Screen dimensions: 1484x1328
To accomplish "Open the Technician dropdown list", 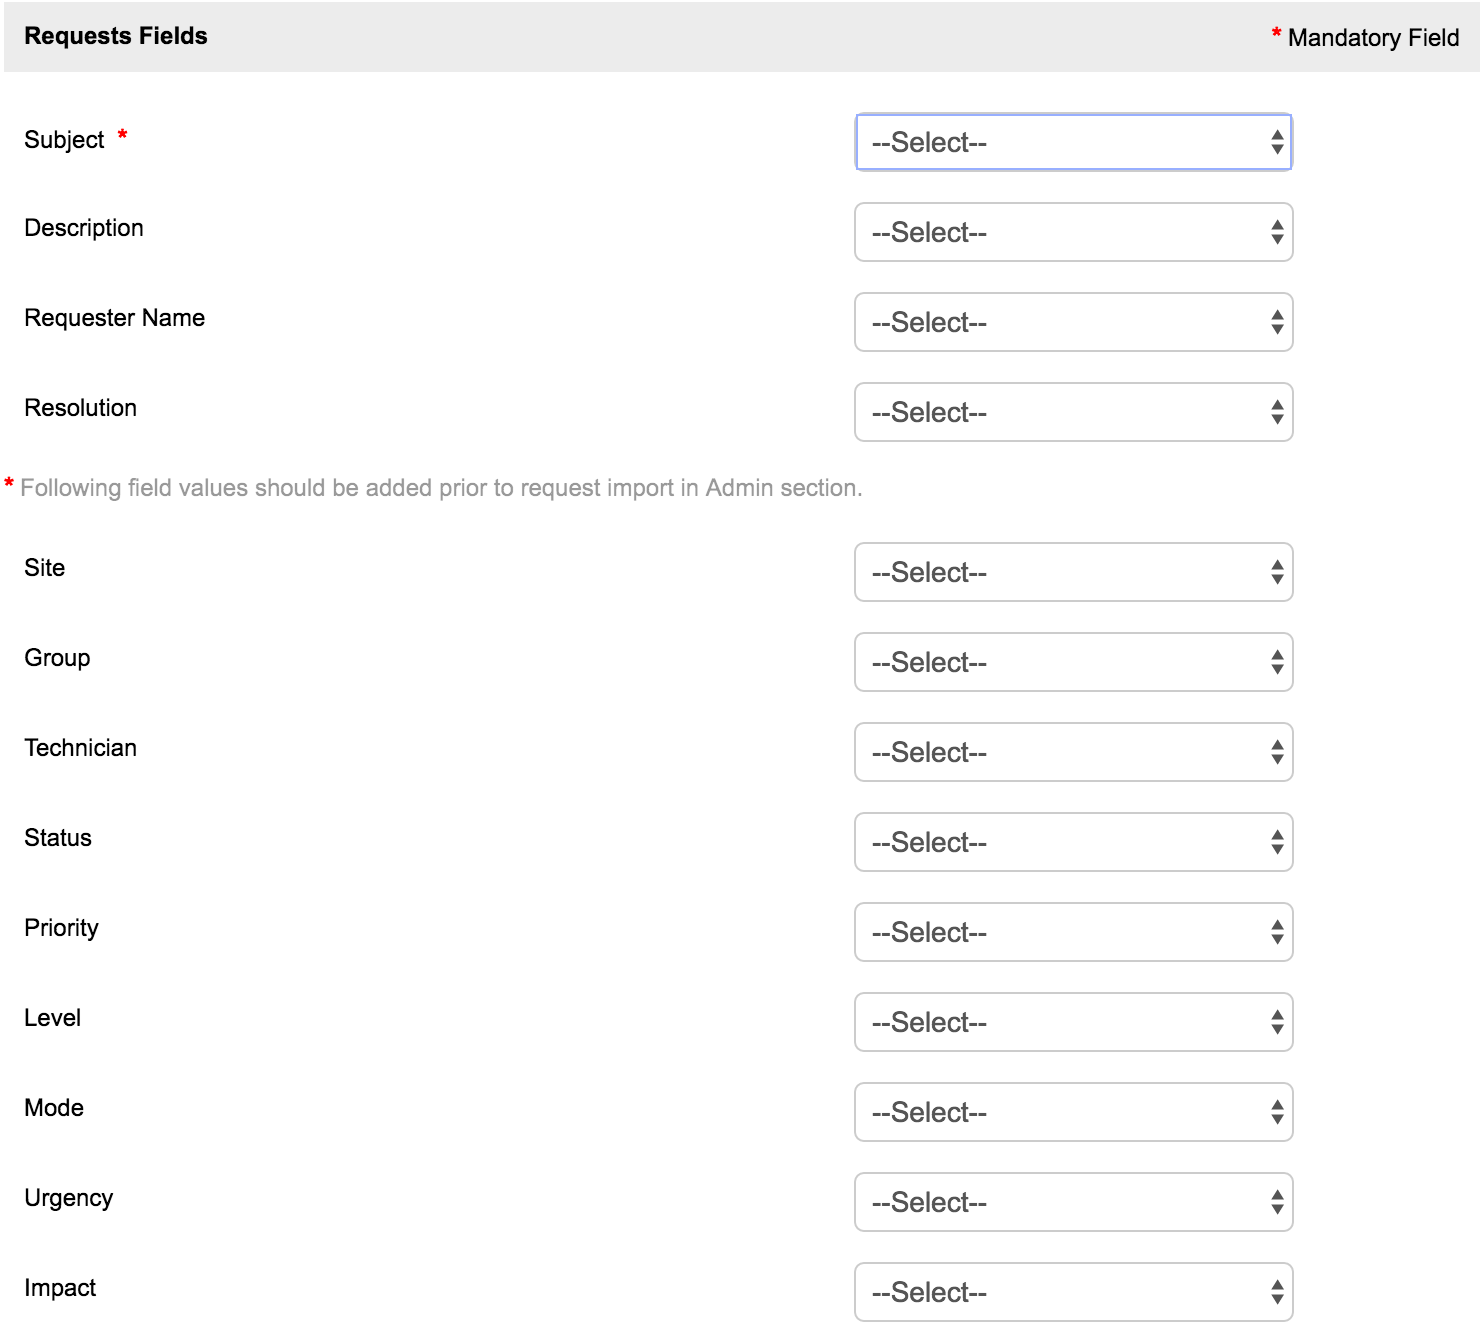I will (x=1072, y=752).
